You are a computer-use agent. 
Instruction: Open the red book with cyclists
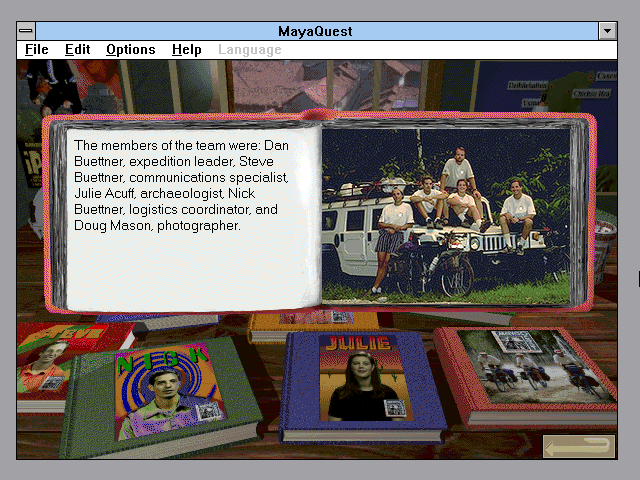point(531,376)
